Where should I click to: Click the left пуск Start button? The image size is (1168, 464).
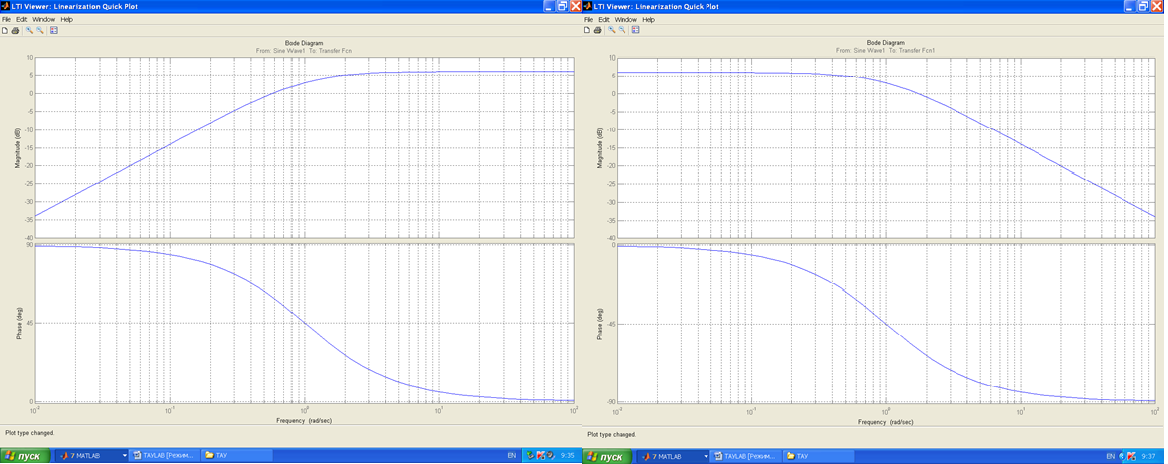24,456
